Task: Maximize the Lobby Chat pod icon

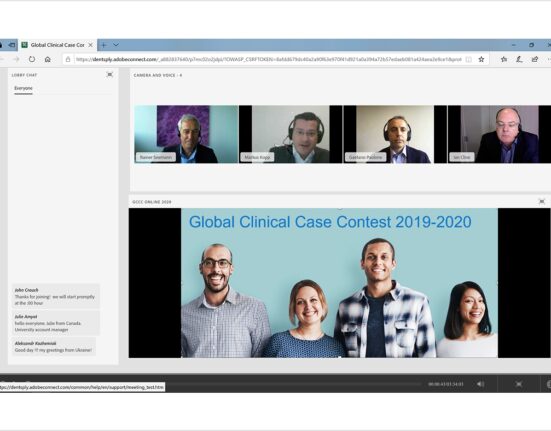Action: click(x=110, y=74)
